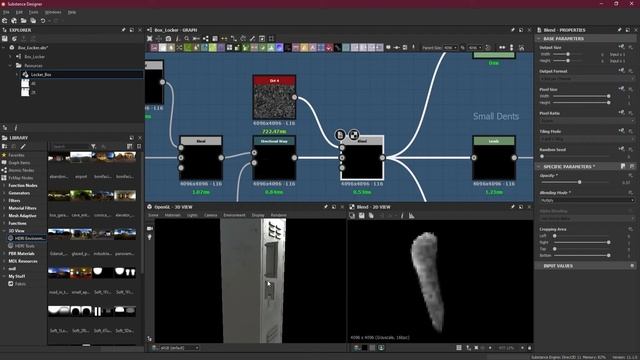Click the share-node icon in graph toolbar
640x360 pixels.
[x=205, y=38]
